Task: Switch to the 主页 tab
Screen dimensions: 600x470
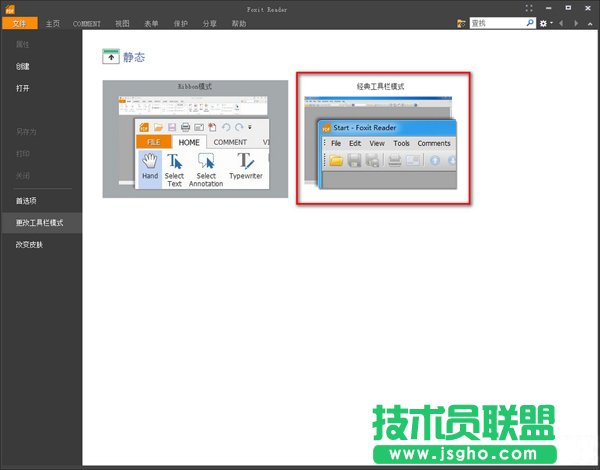Action: coord(53,24)
